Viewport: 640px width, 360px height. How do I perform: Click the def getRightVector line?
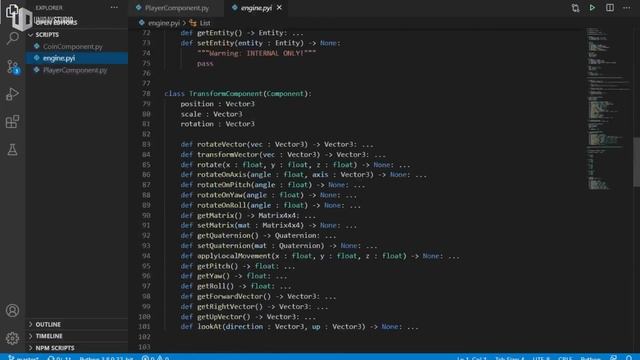tap(254, 307)
